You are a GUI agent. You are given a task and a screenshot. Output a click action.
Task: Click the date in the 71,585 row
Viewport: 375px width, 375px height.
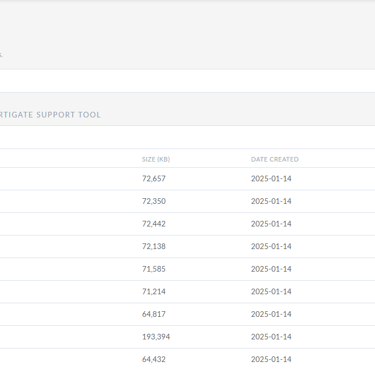point(271,269)
